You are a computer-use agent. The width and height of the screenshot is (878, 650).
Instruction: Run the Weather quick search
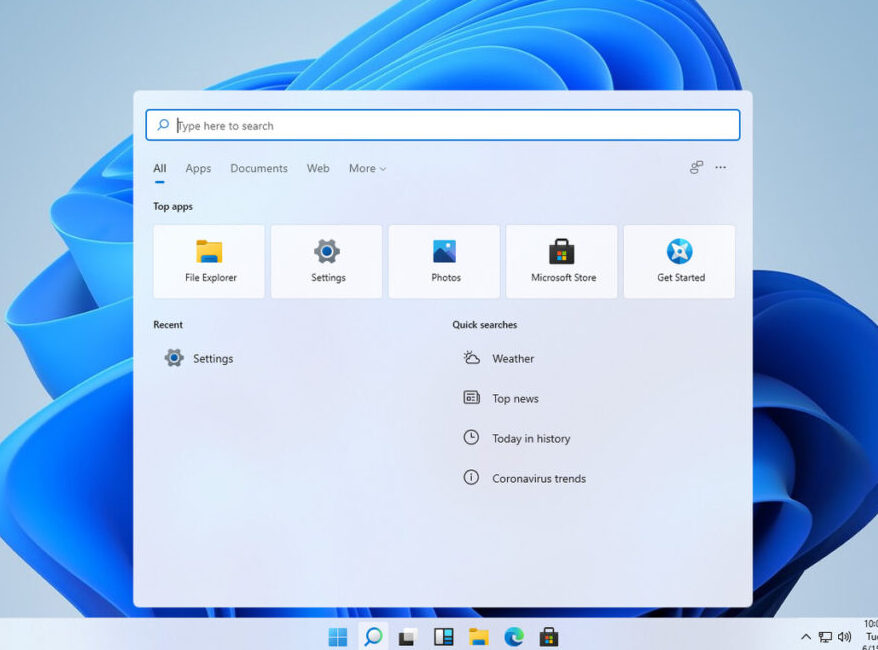(498, 358)
